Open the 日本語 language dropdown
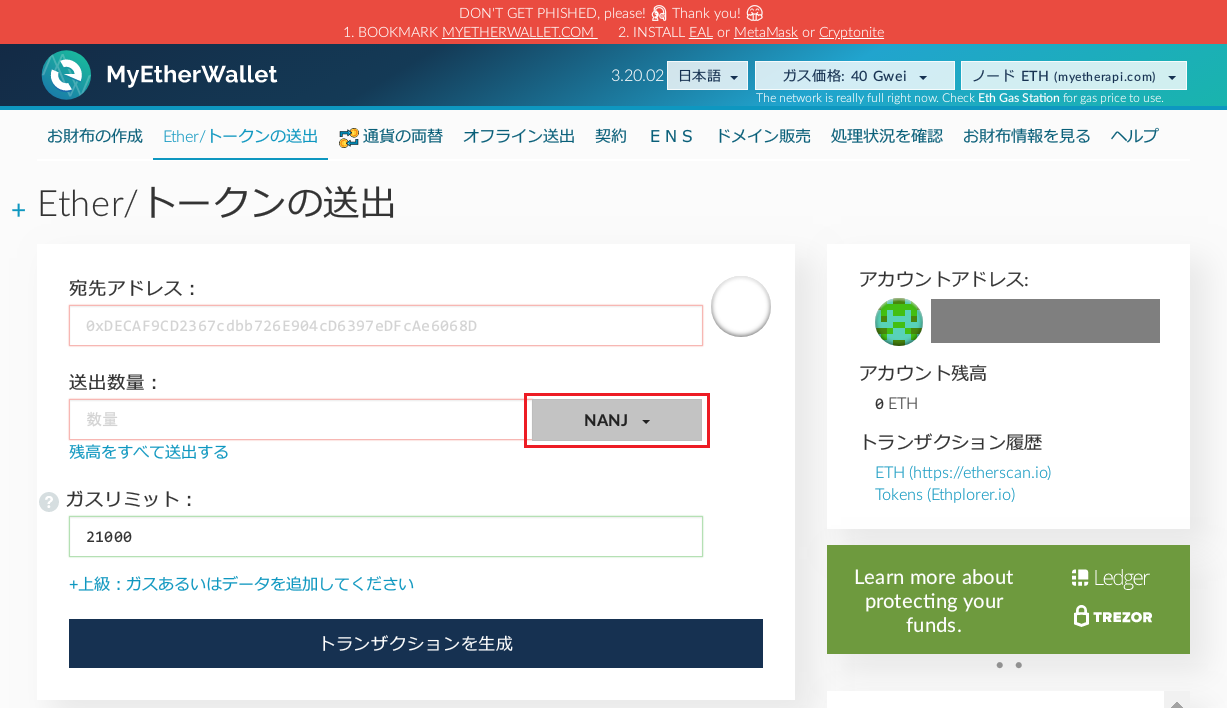This screenshot has width=1227, height=708. pos(707,76)
